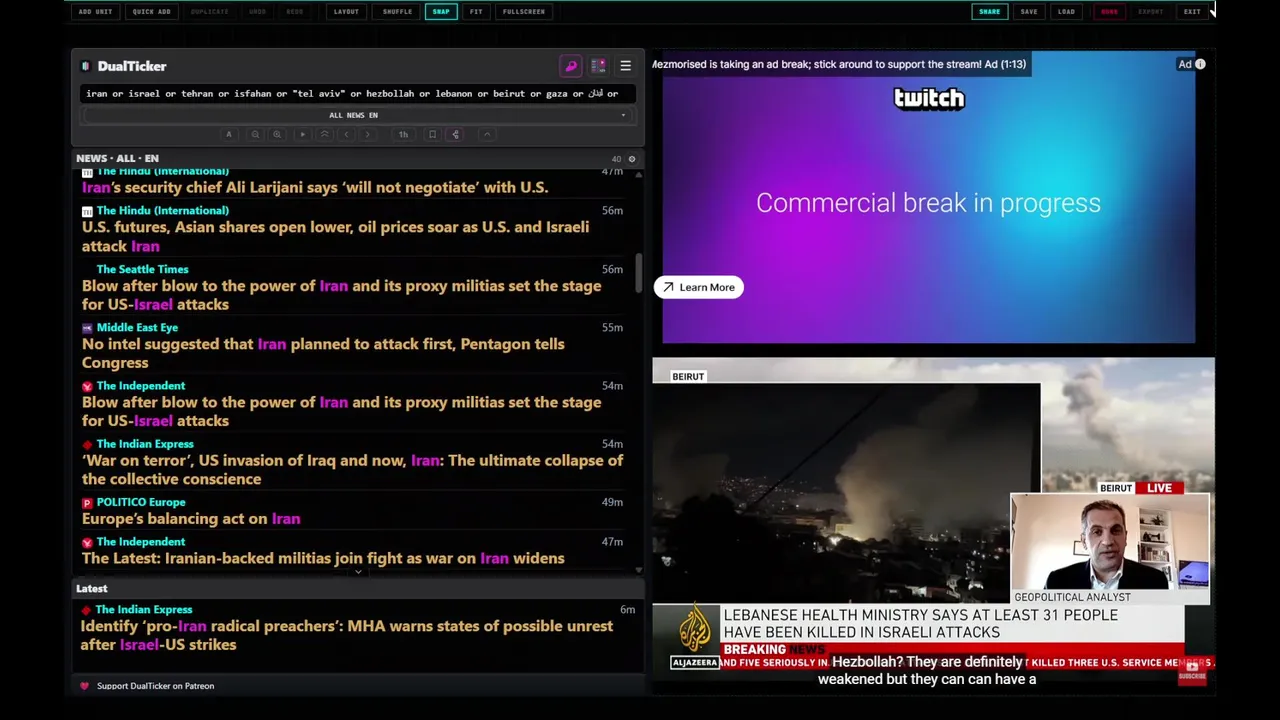Screen dimensions: 1280x720
Task: Click the REDO toolbar button
Action: coord(295,12)
